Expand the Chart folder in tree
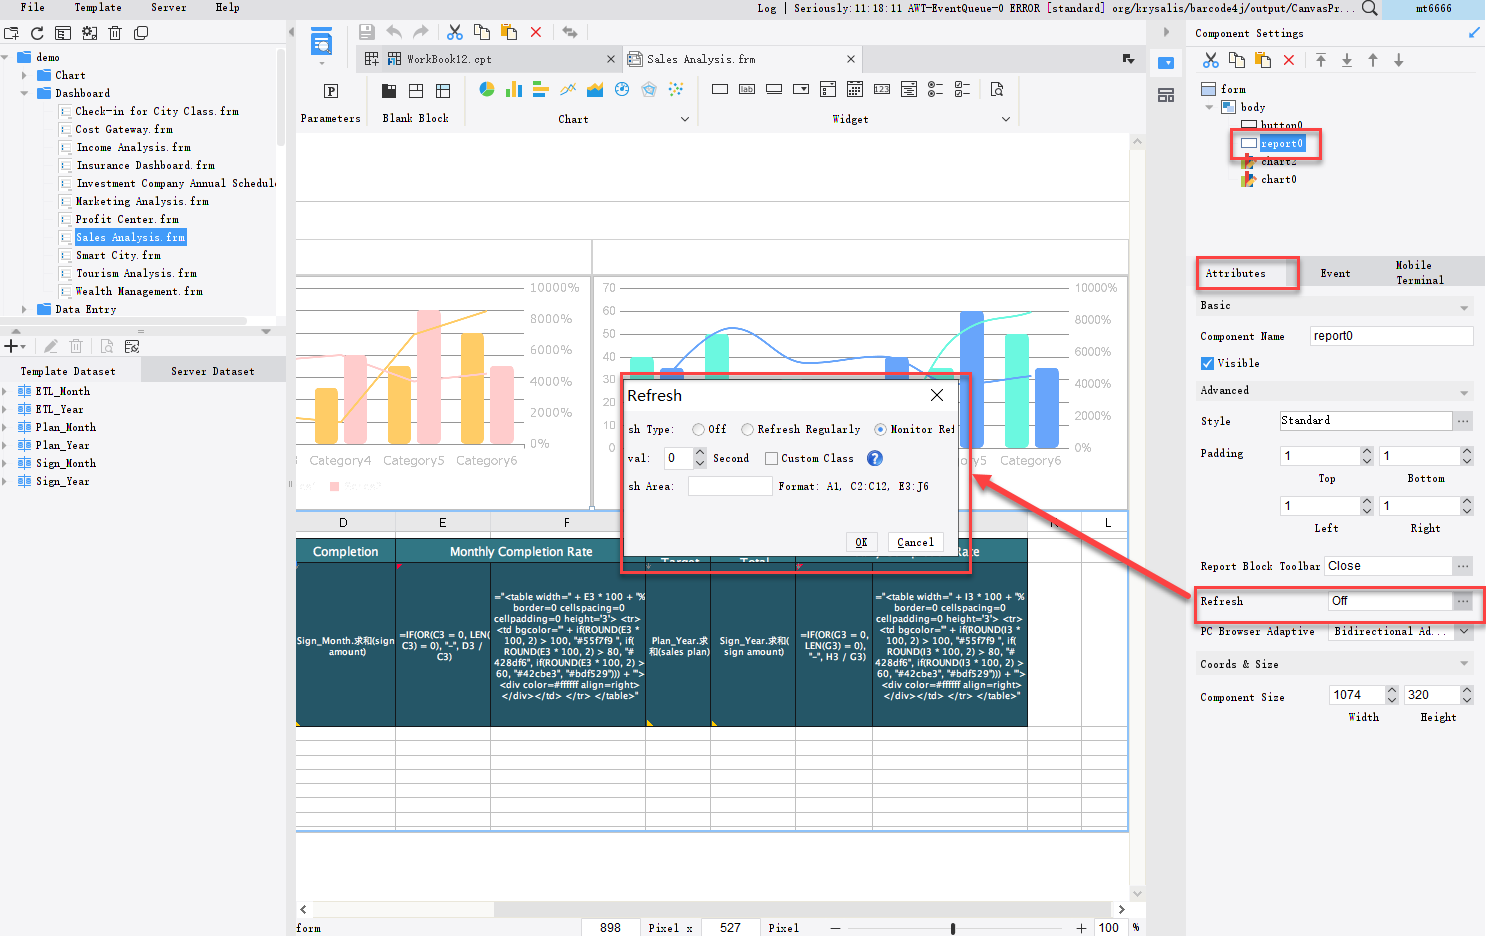Screen dimensions: 1486x936 pyautogui.click(x=24, y=75)
